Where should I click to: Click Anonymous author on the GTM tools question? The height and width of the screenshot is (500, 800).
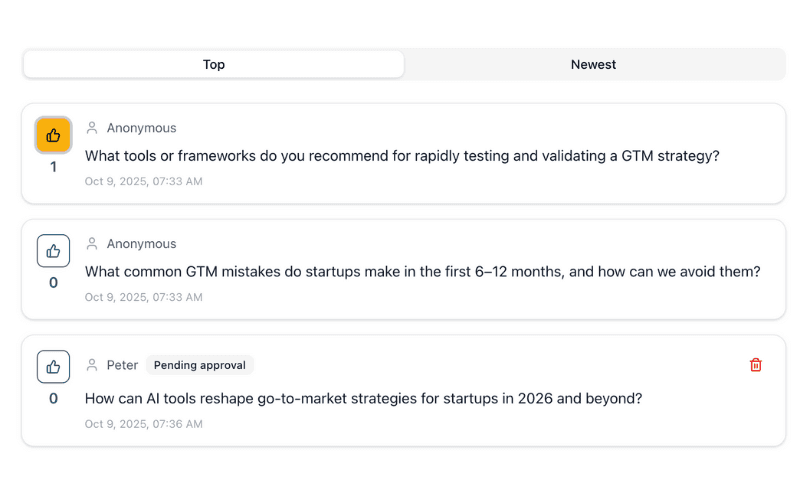[141, 128]
